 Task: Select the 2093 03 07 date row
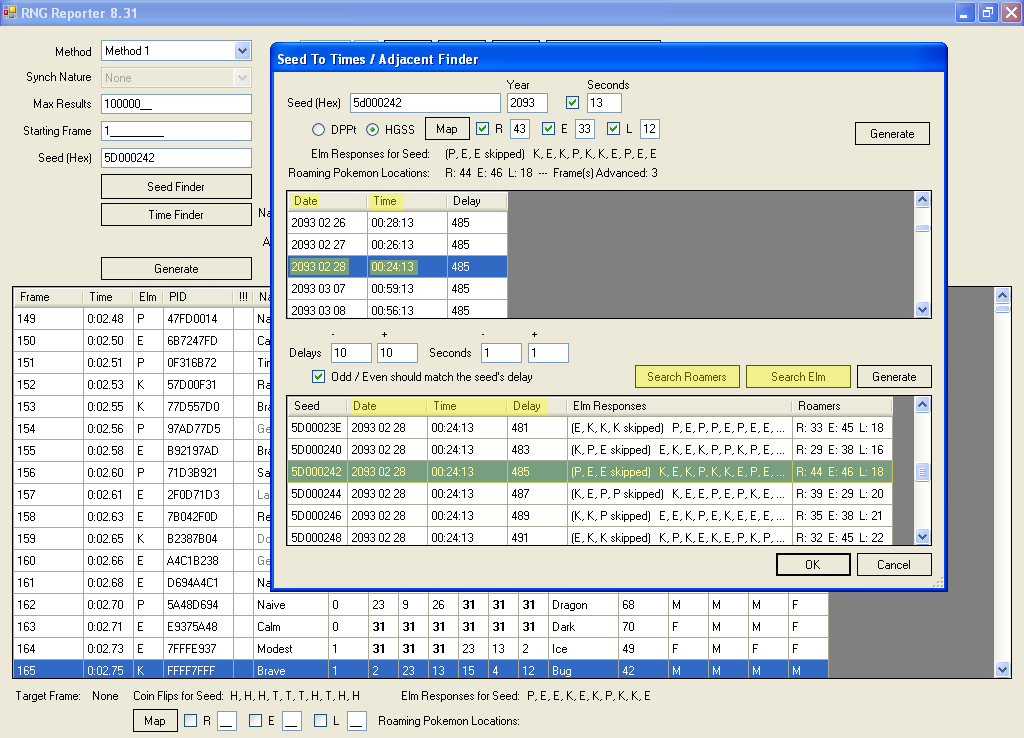click(327, 289)
